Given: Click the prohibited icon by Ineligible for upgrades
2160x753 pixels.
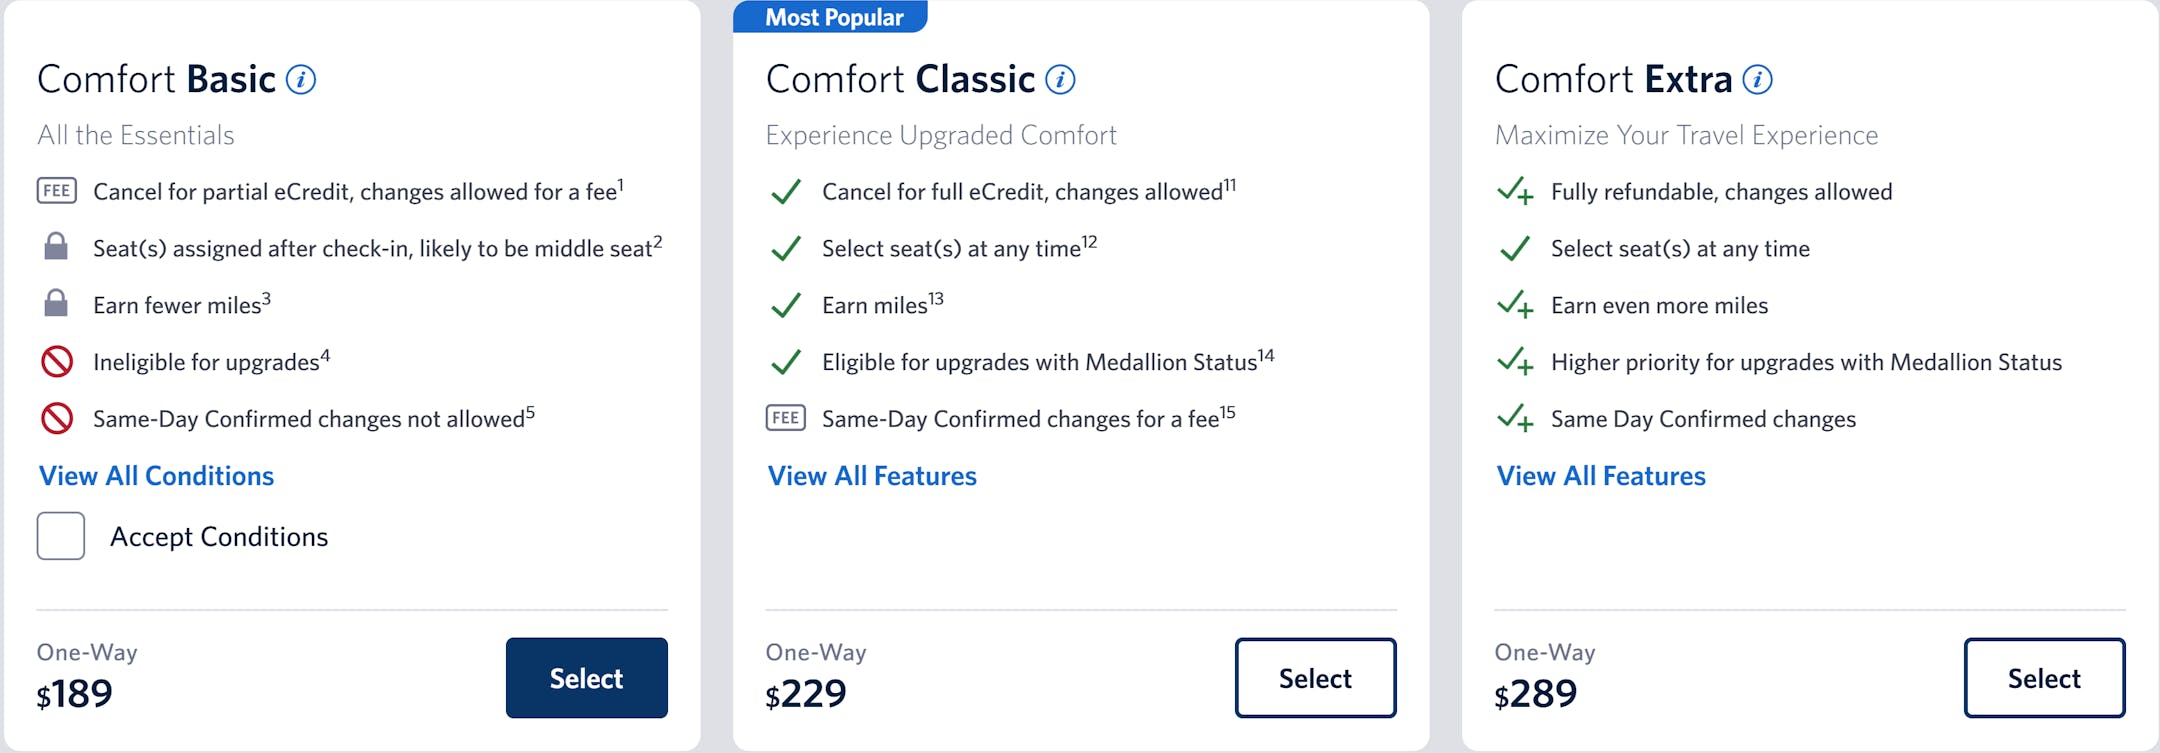Looking at the screenshot, I should pyautogui.click(x=57, y=361).
